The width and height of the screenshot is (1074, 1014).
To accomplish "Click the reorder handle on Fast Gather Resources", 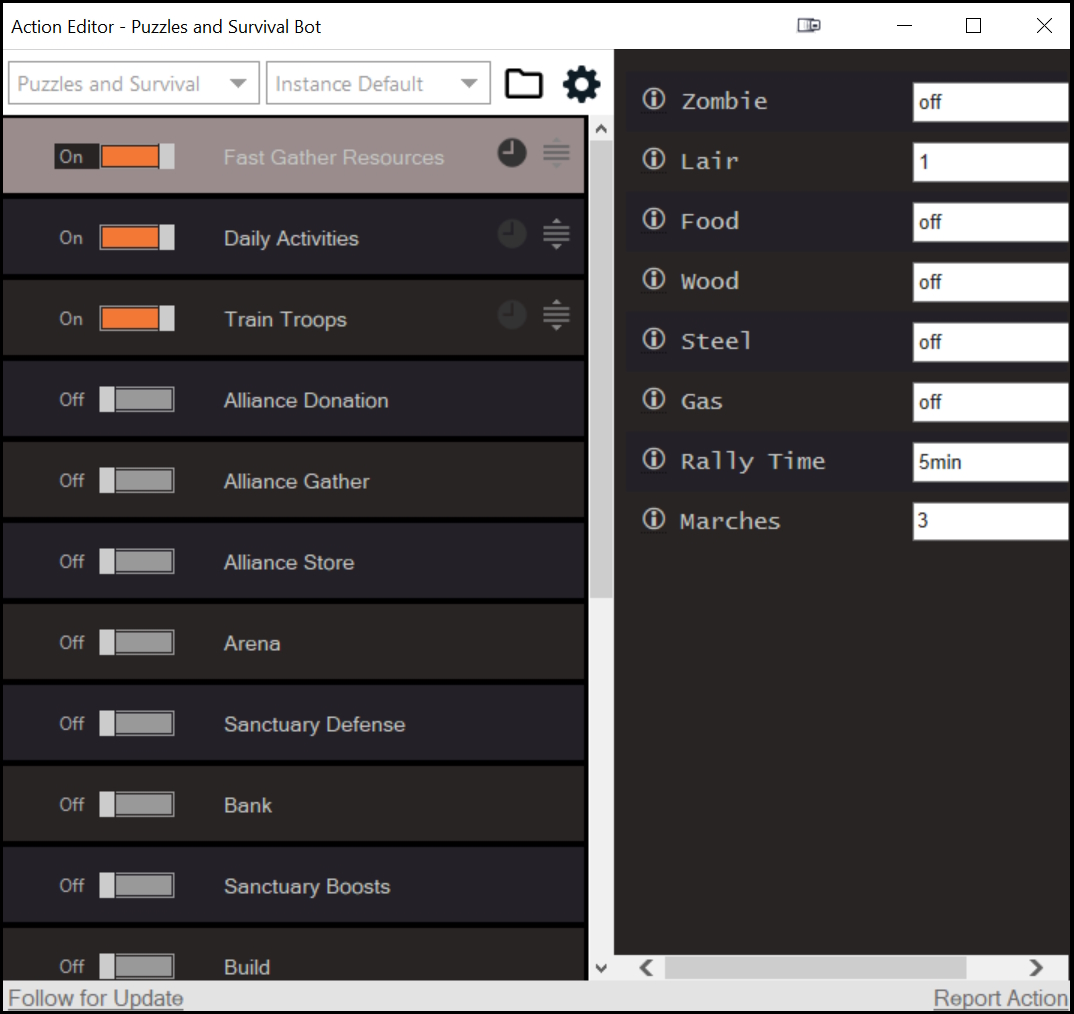I will pyautogui.click(x=556, y=153).
